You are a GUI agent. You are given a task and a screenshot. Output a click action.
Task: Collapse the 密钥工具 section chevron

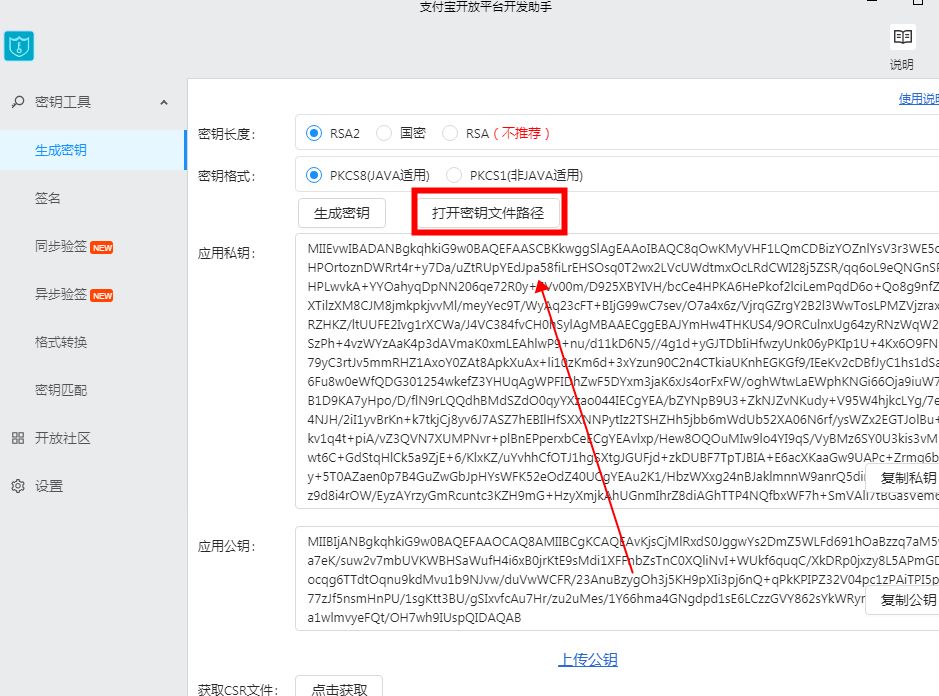click(x=163, y=102)
